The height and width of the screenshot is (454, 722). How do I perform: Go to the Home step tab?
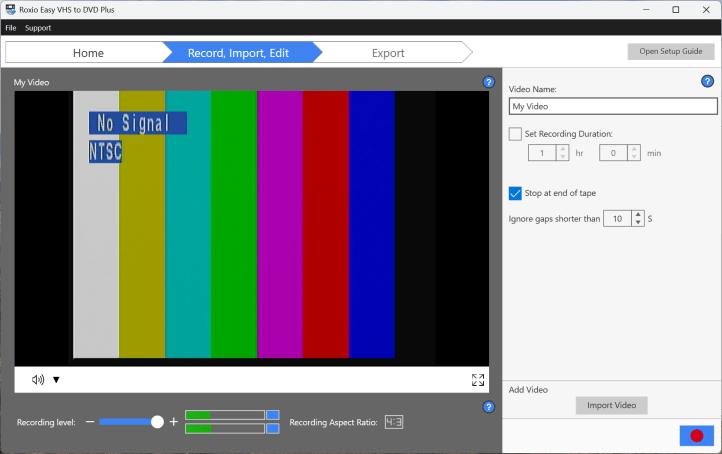(88, 53)
